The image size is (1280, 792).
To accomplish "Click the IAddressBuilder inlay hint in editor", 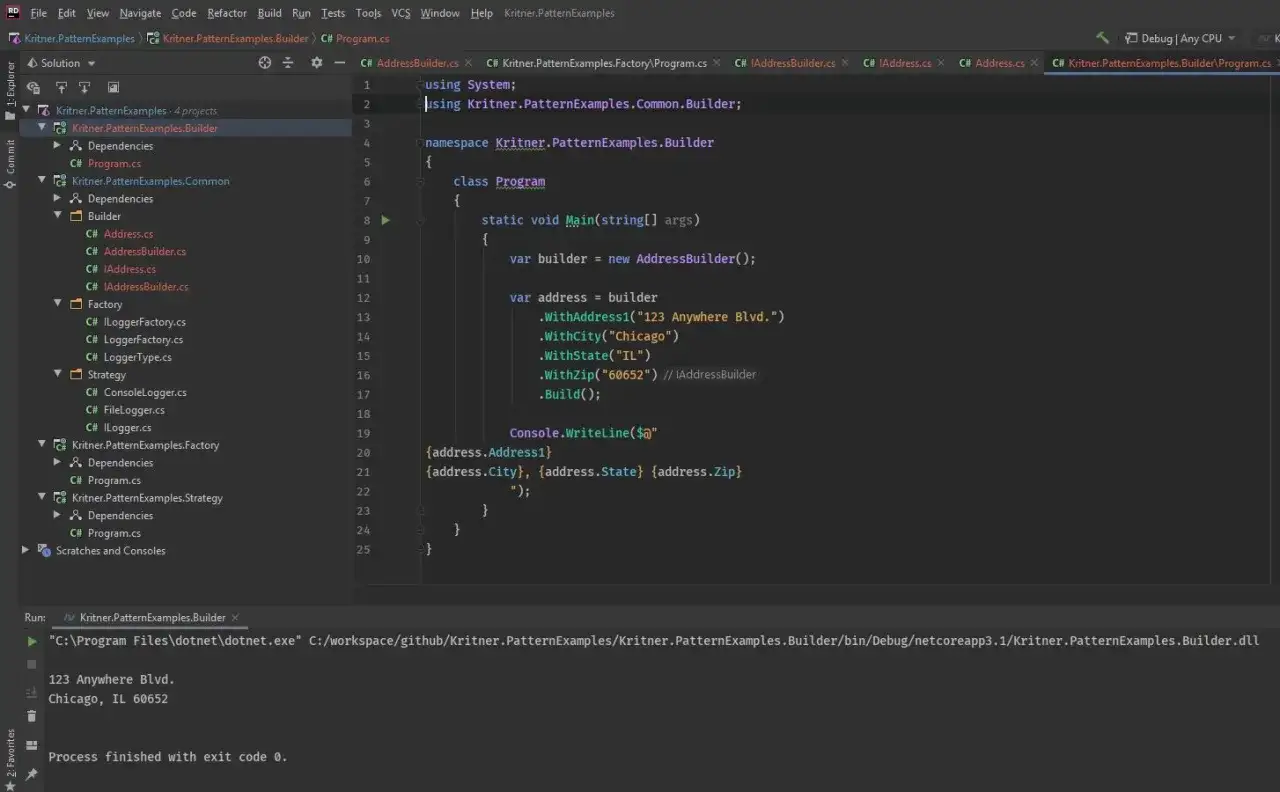I will [709, 375].
